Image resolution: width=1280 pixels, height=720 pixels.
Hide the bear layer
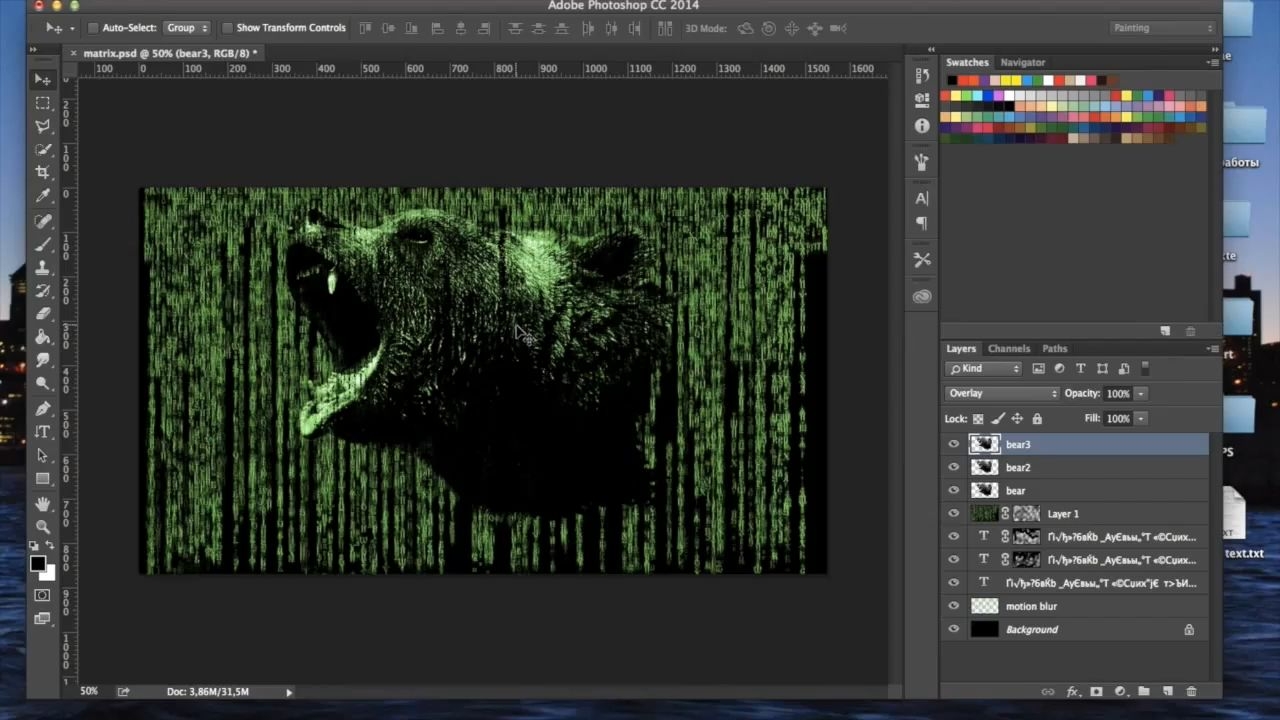(x=953, y=491)
